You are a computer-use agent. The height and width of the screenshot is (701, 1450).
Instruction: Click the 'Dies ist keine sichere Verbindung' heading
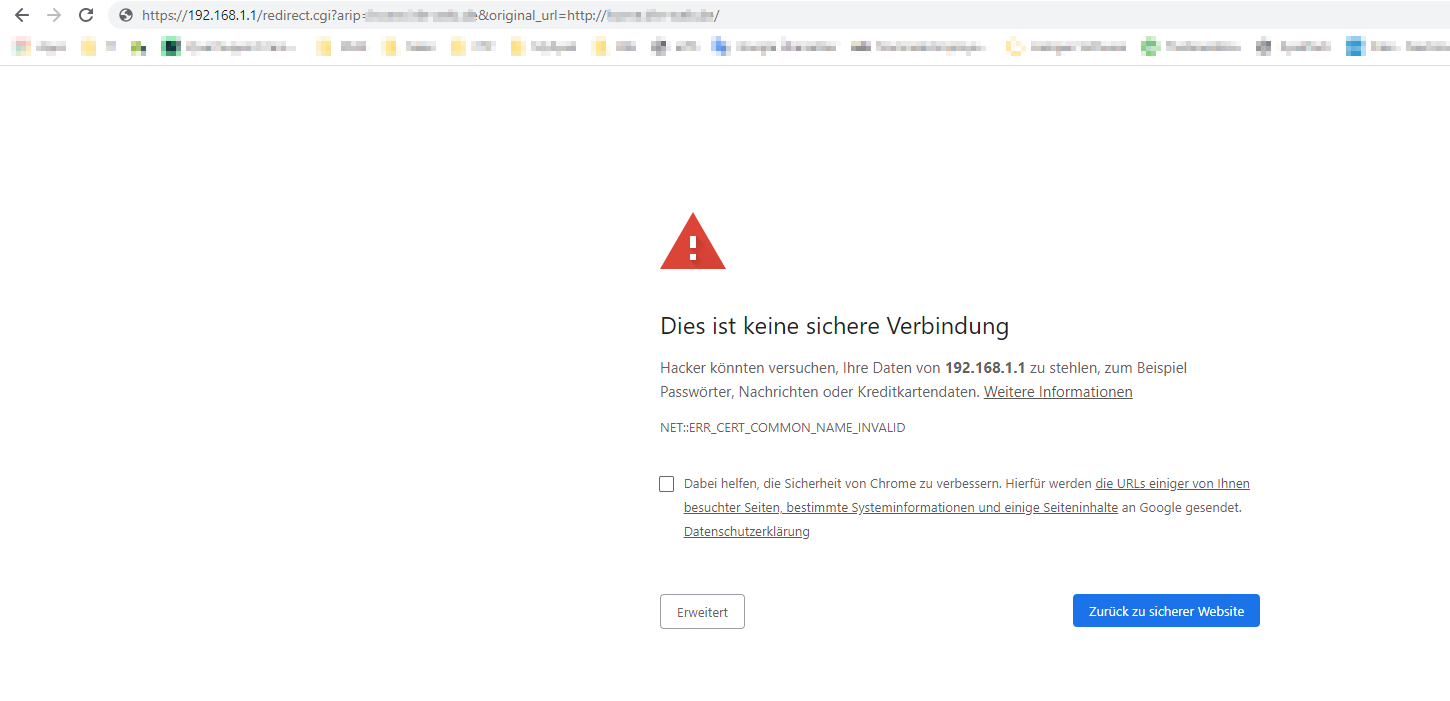click(x=834, y=326)
